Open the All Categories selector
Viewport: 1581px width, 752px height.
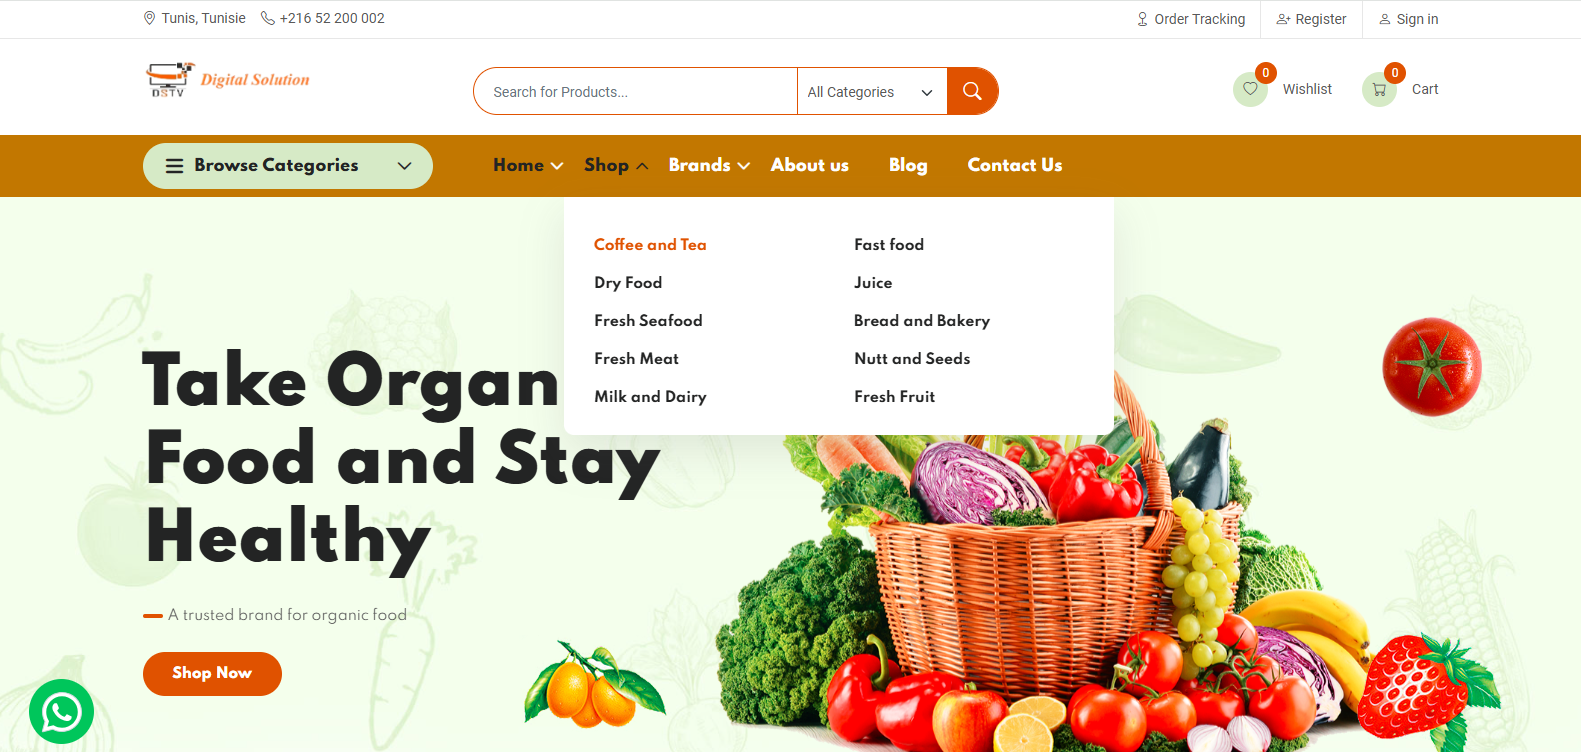point(872,92)
